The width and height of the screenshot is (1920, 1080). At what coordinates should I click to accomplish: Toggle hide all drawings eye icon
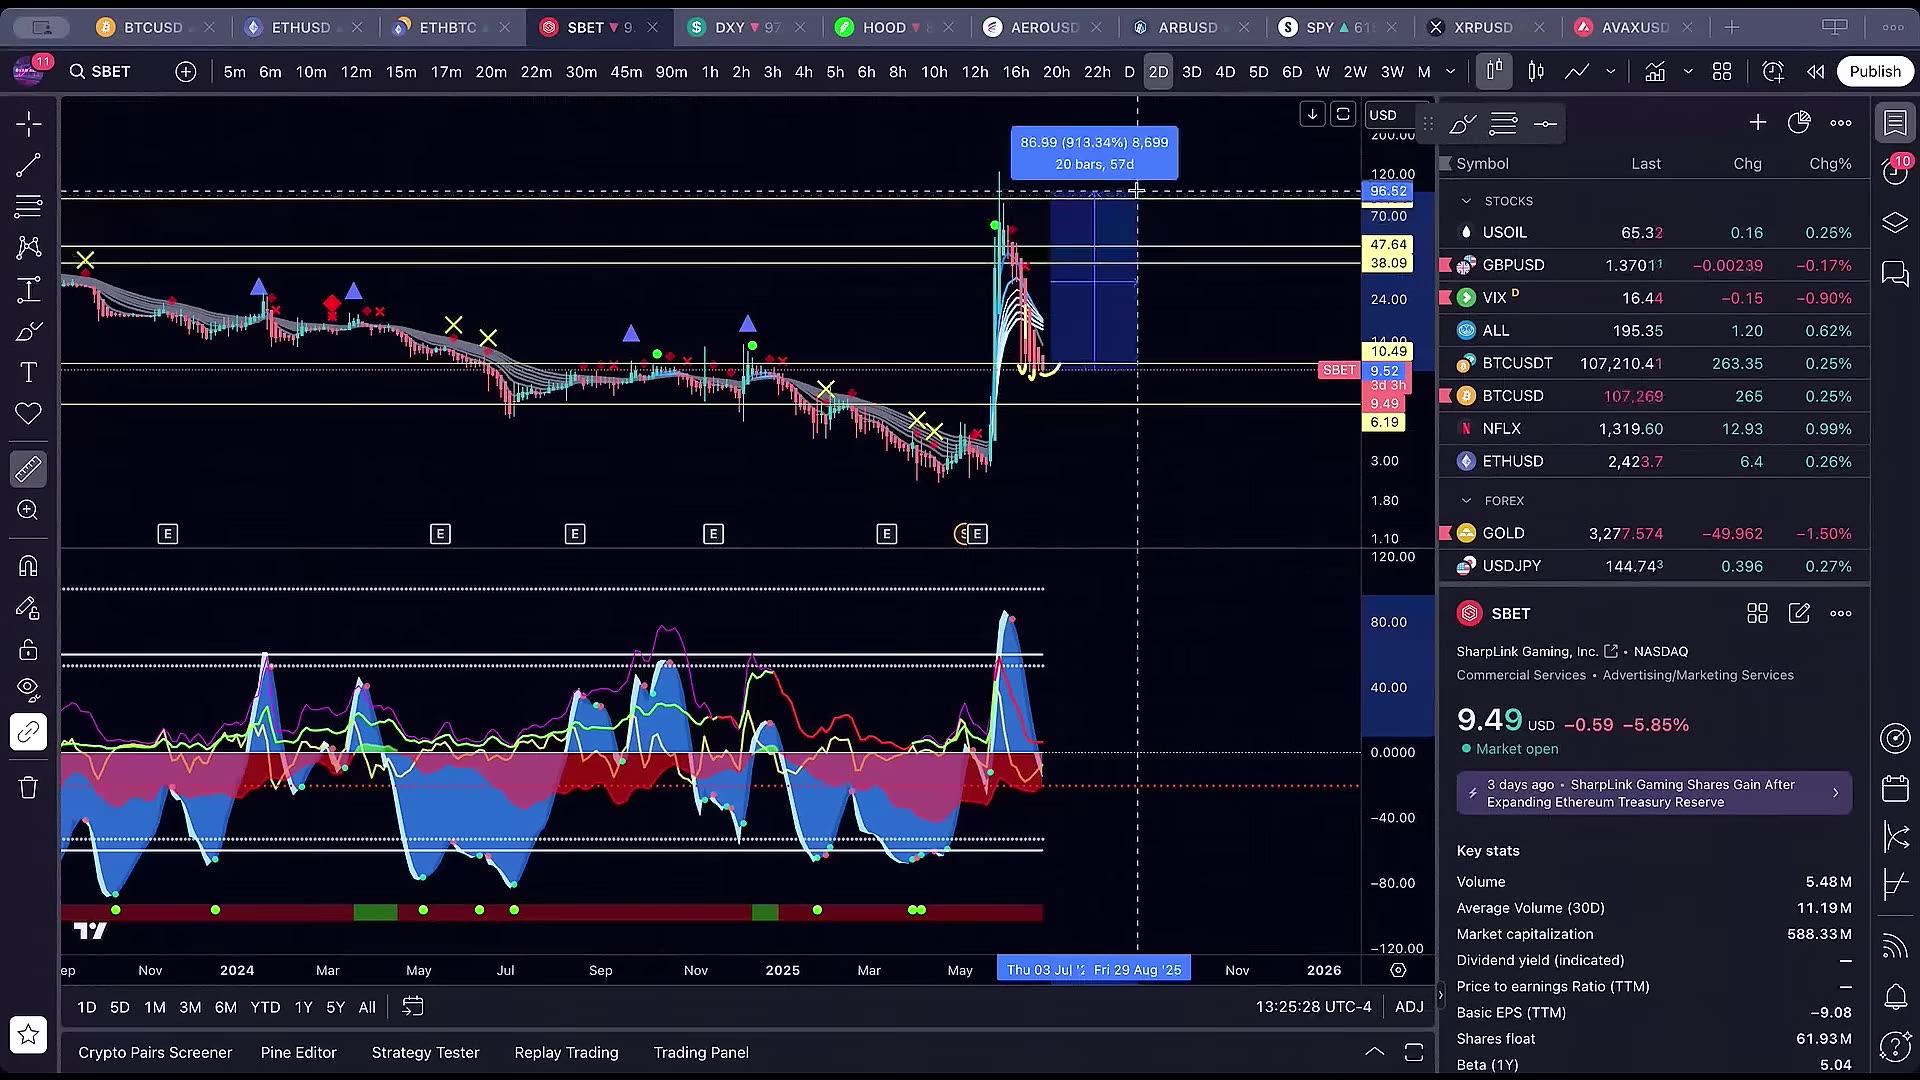click(28, 688)
